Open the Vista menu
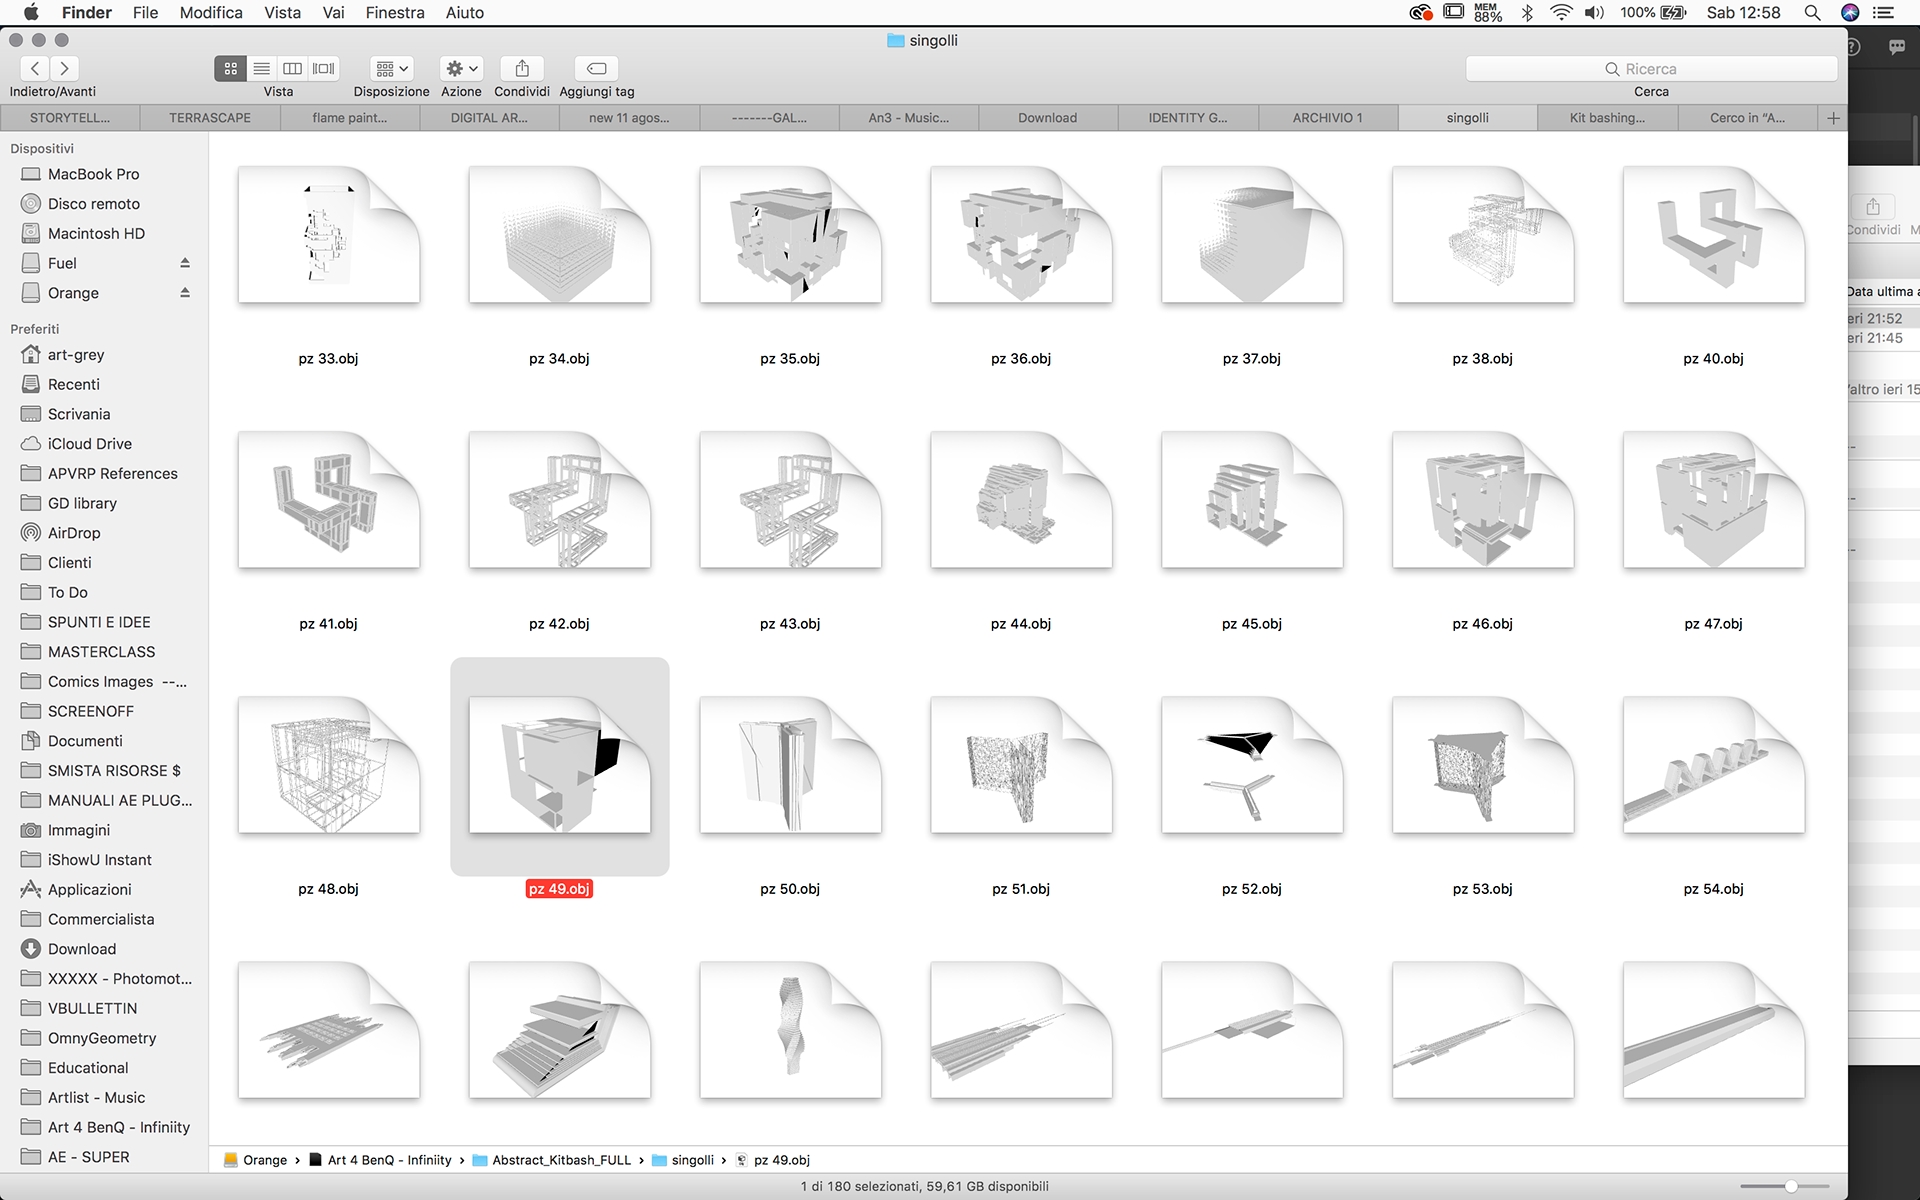 point(282,13)
